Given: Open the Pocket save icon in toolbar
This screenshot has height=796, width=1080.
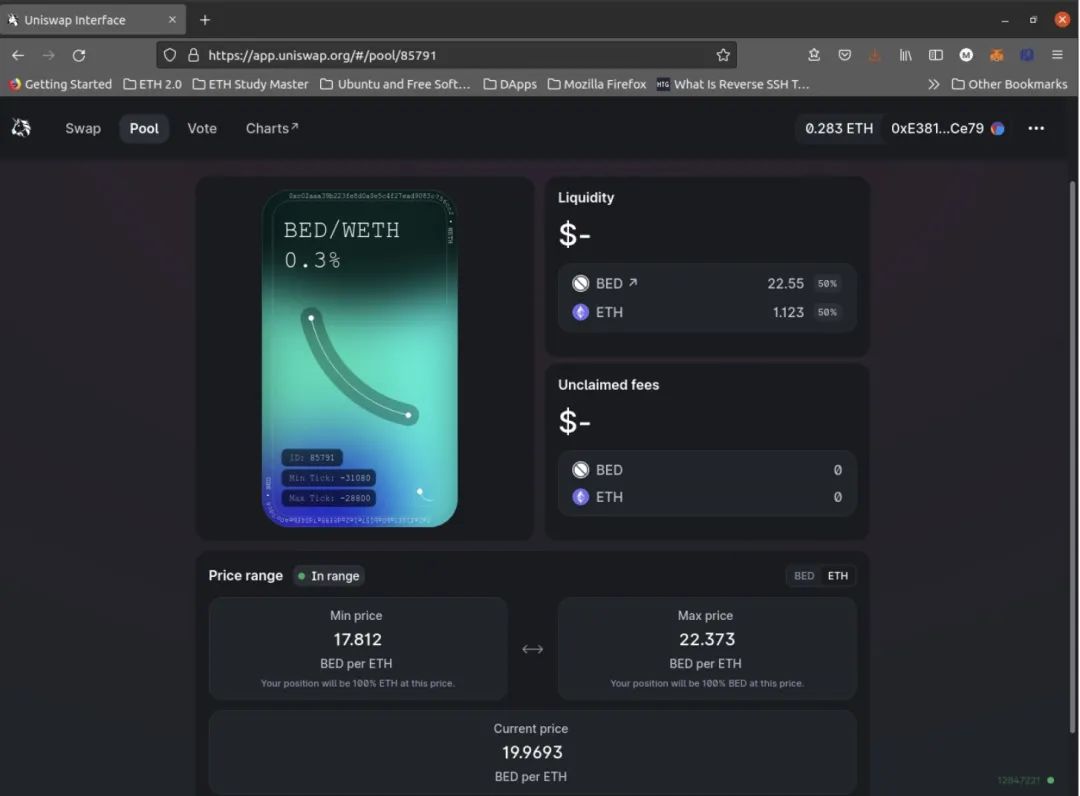Looking at the screenshot, I should pyautogui.click(x=844, y=55).
